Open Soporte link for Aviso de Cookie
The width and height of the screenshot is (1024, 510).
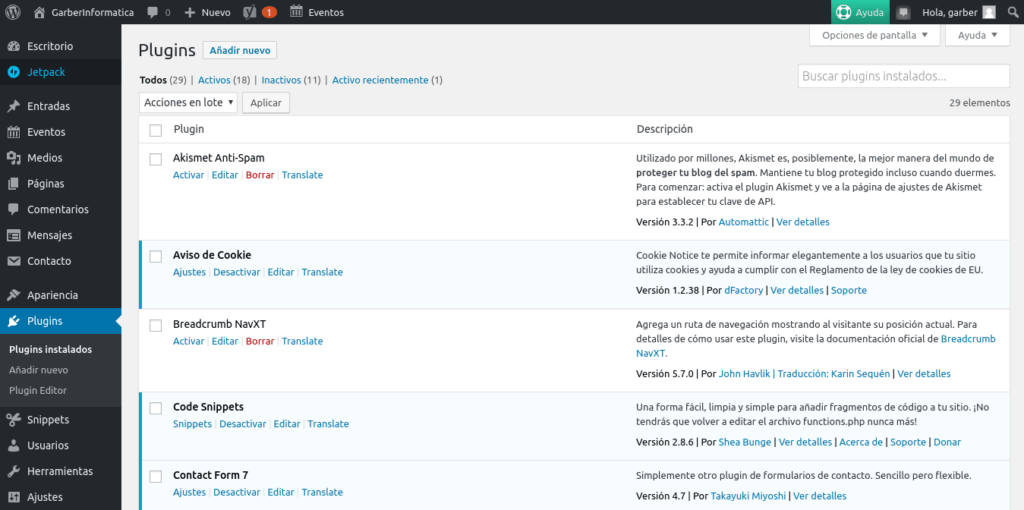(849, 290)
